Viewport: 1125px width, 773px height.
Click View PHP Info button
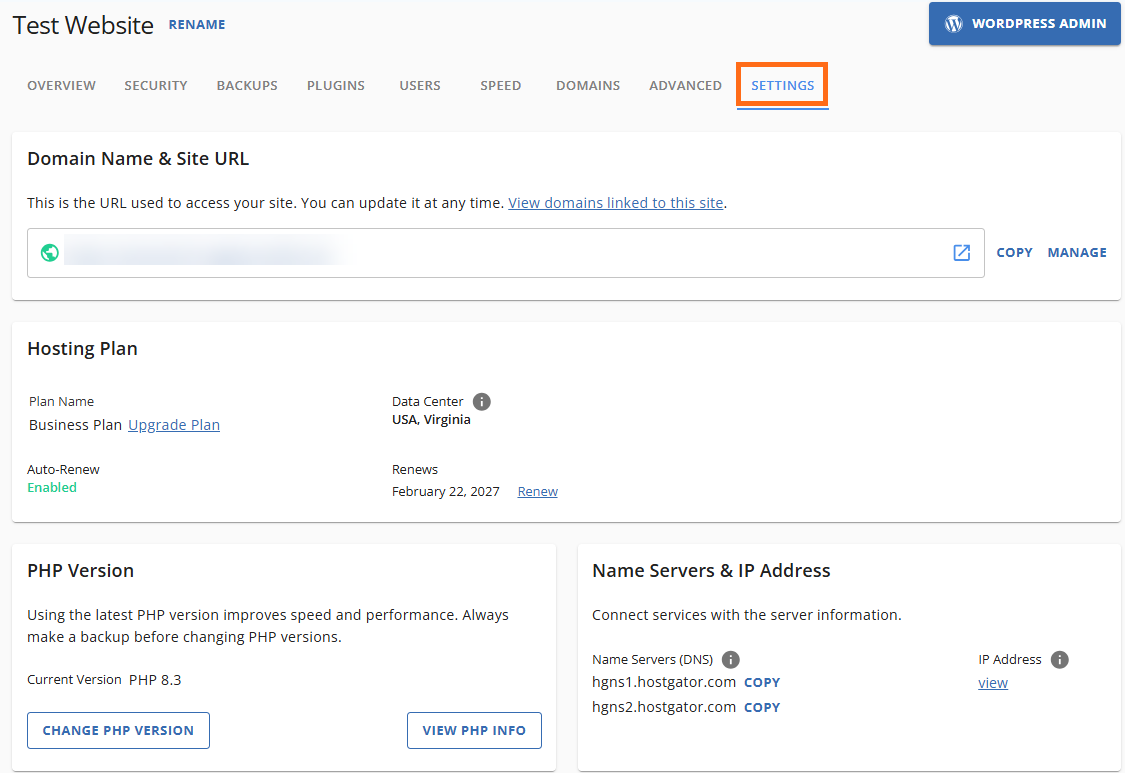pyautogui.click(x=474, y=731)
